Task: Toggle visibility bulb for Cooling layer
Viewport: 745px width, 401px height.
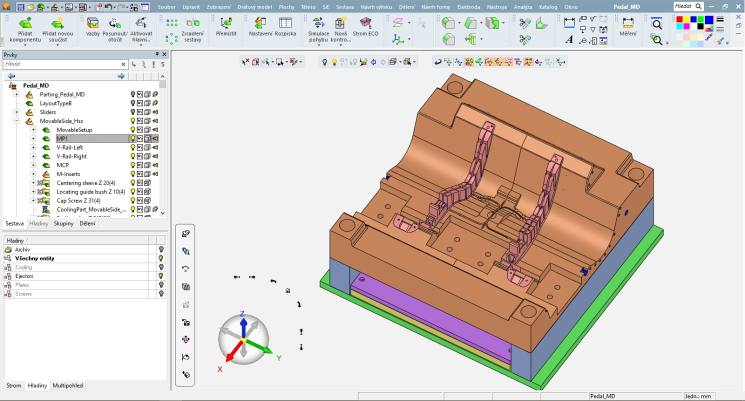Action: point(161,268)
